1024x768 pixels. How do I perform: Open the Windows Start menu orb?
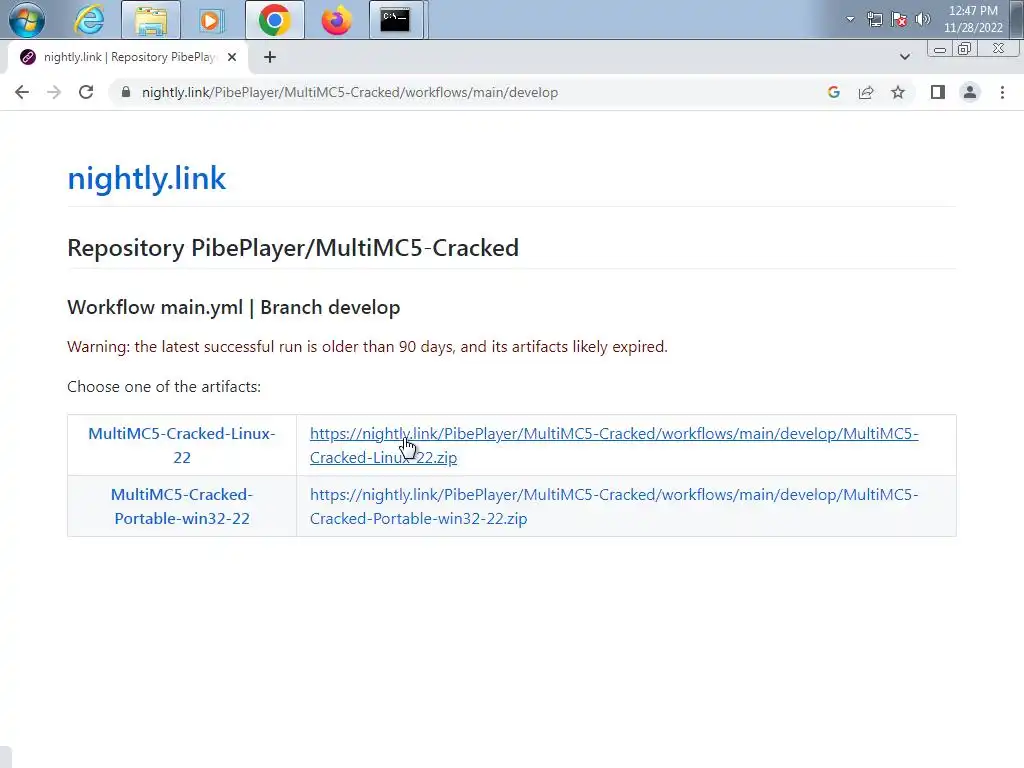tap(27, 20)
